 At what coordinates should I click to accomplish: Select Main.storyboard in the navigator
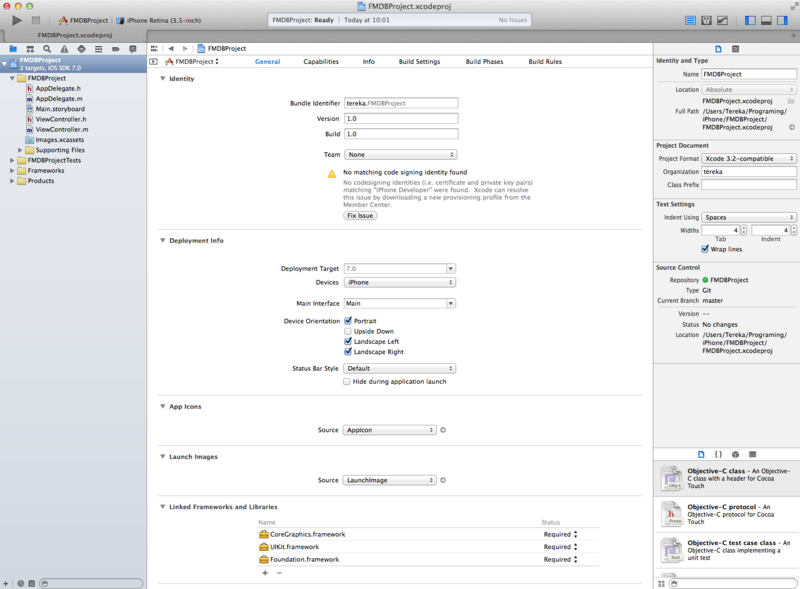(60, 109)
